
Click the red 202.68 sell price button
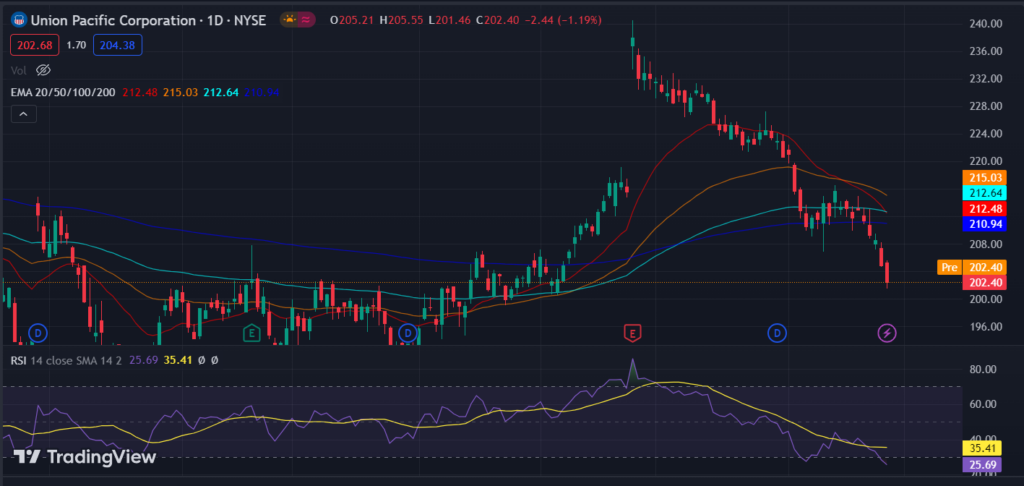point(35,45)
